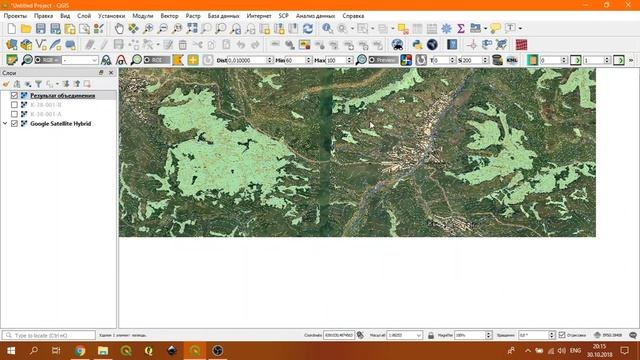Open the blue help book plugin icon
The width and height of the screenshot is (640, 360).
452,44
